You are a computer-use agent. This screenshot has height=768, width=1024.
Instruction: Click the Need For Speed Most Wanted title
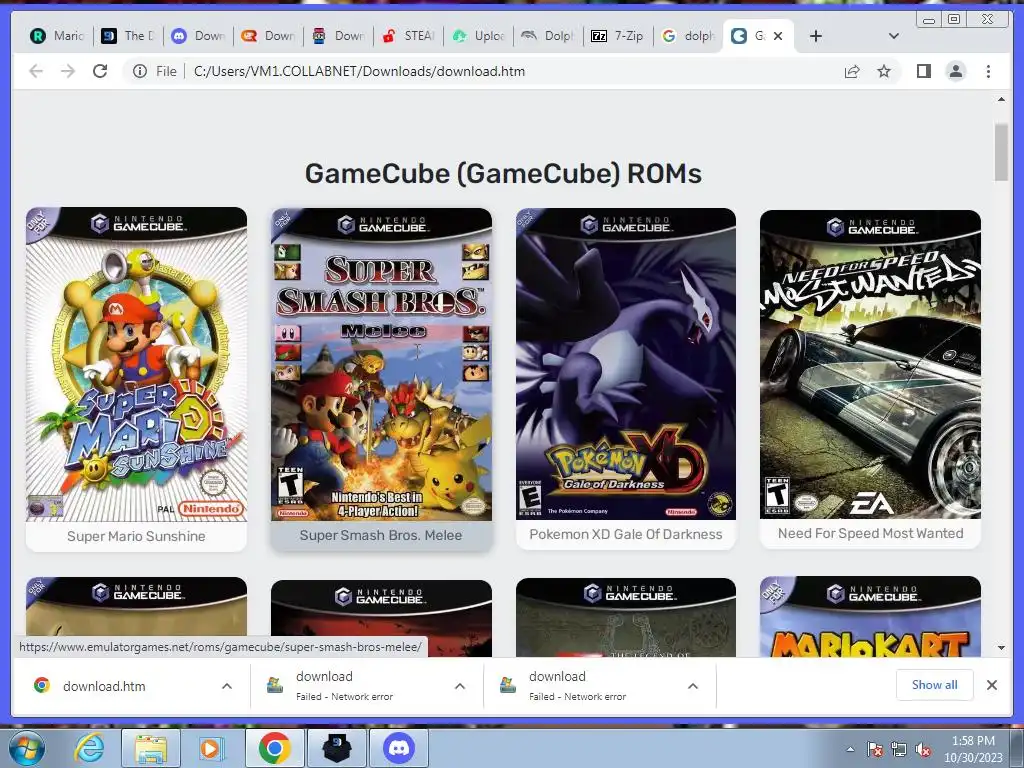[x=871, y=533]
